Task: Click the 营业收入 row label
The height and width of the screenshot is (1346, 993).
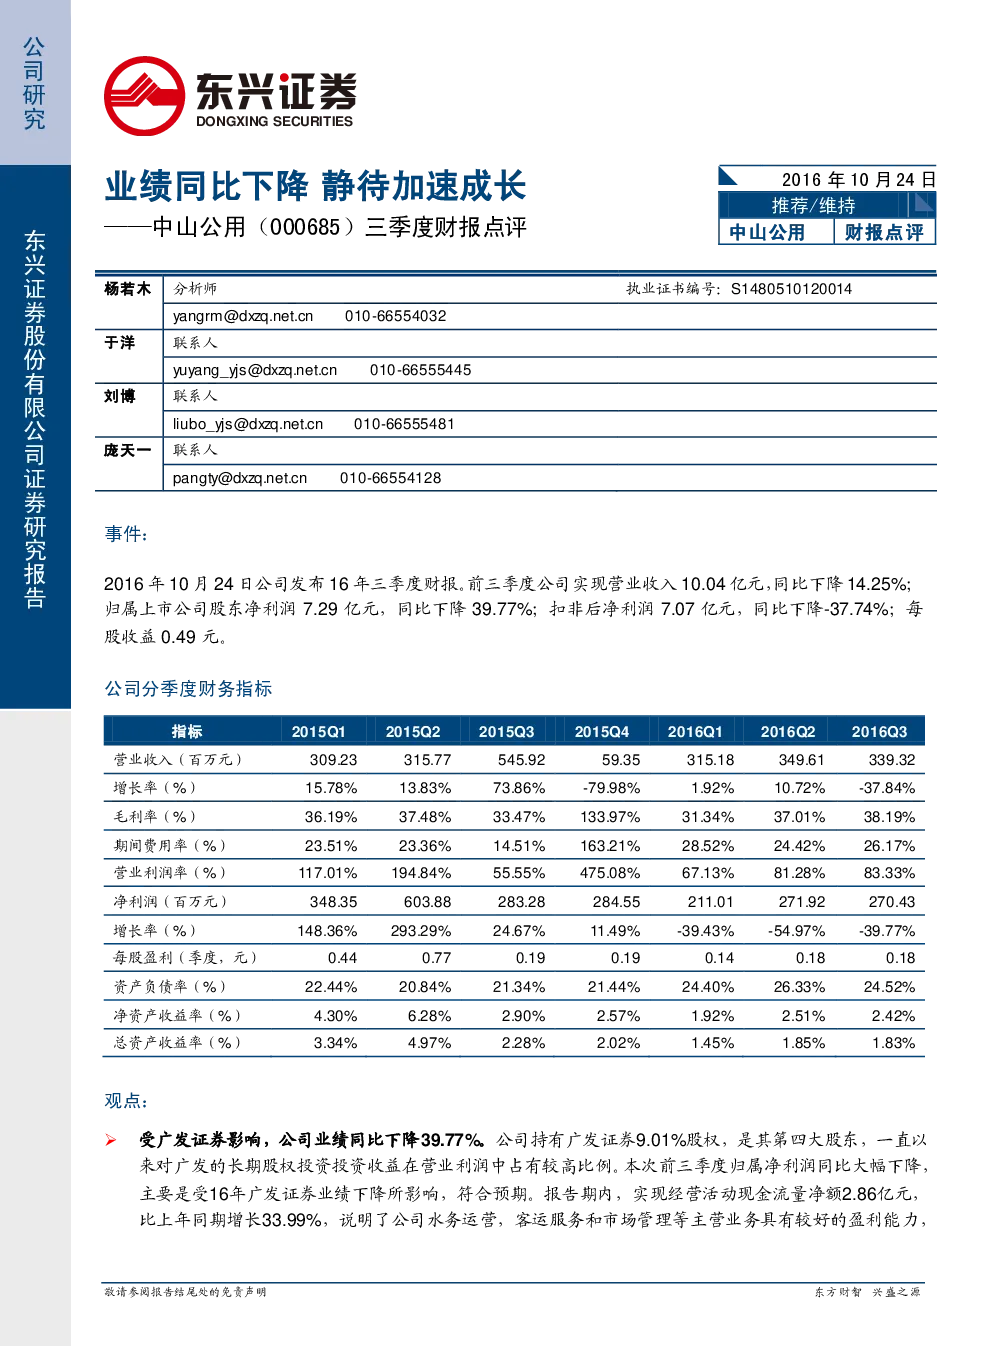Action: [177, 760]
